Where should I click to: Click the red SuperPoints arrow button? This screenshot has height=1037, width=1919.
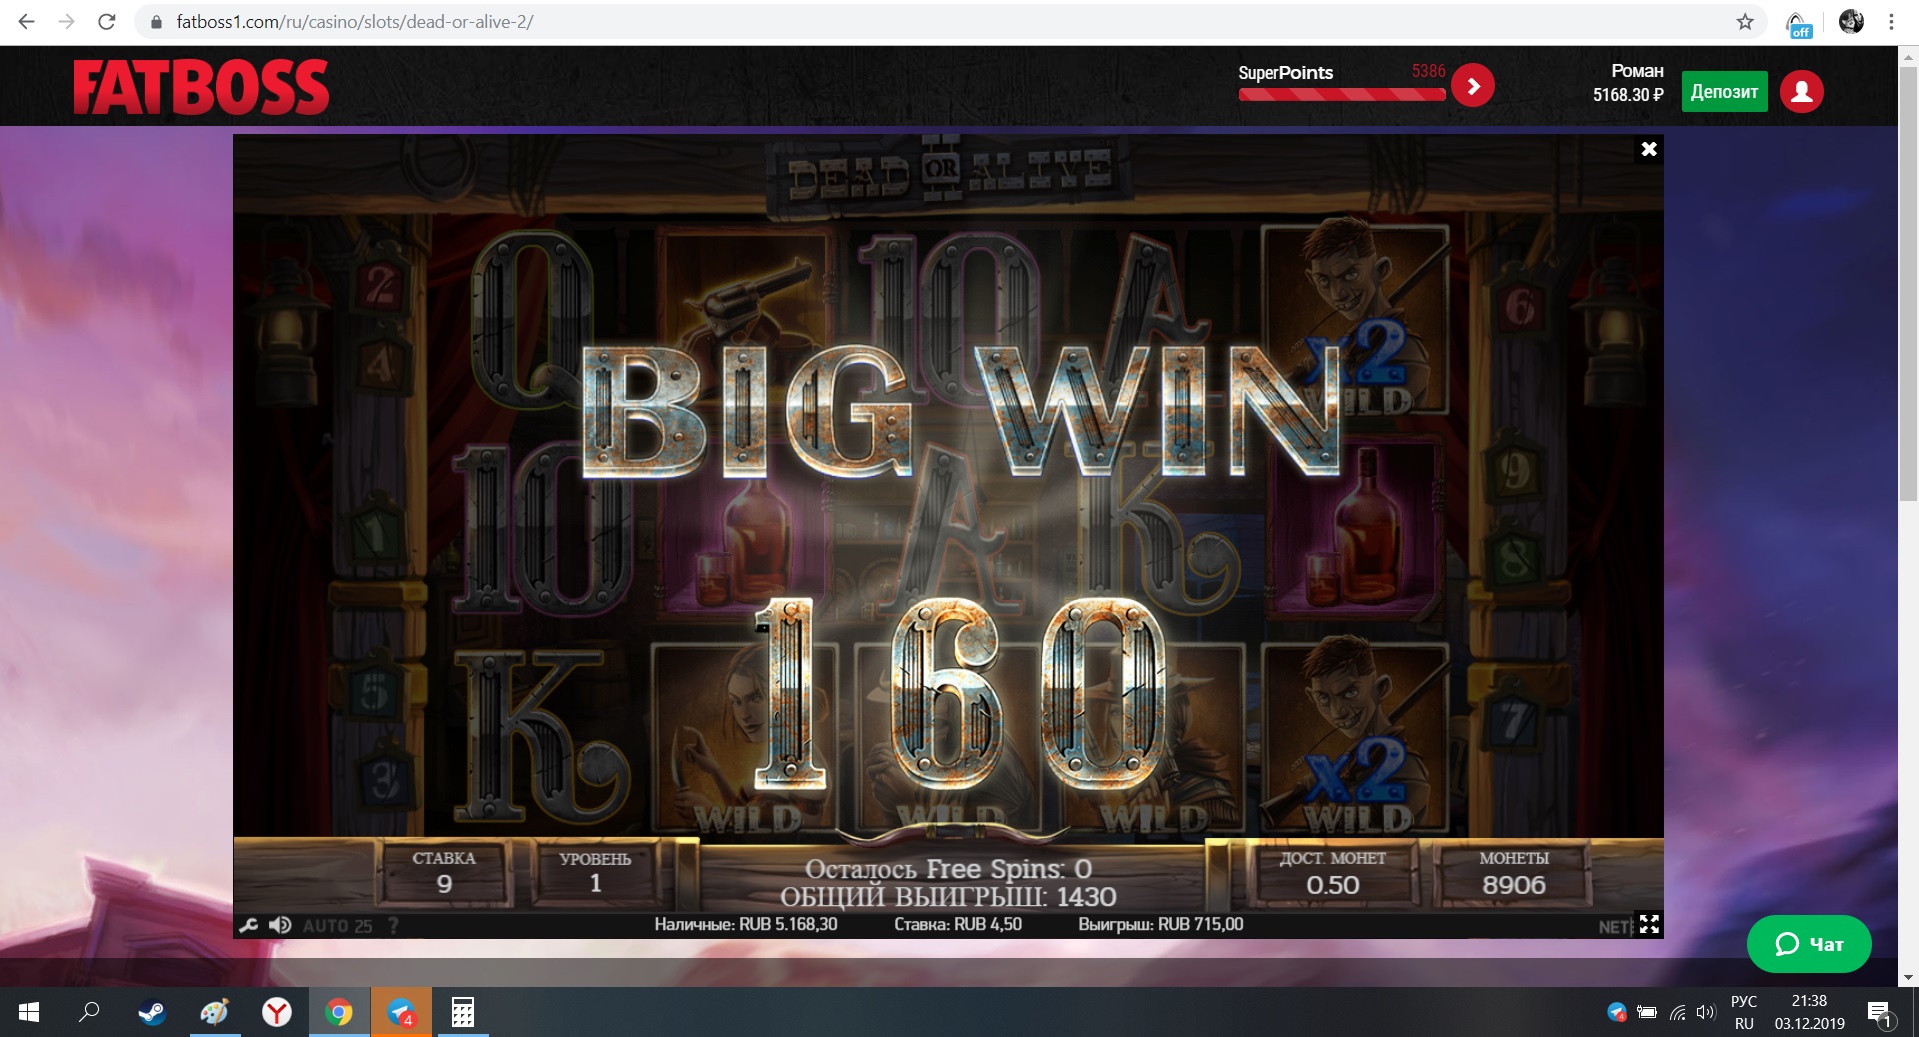point(1473,86)
